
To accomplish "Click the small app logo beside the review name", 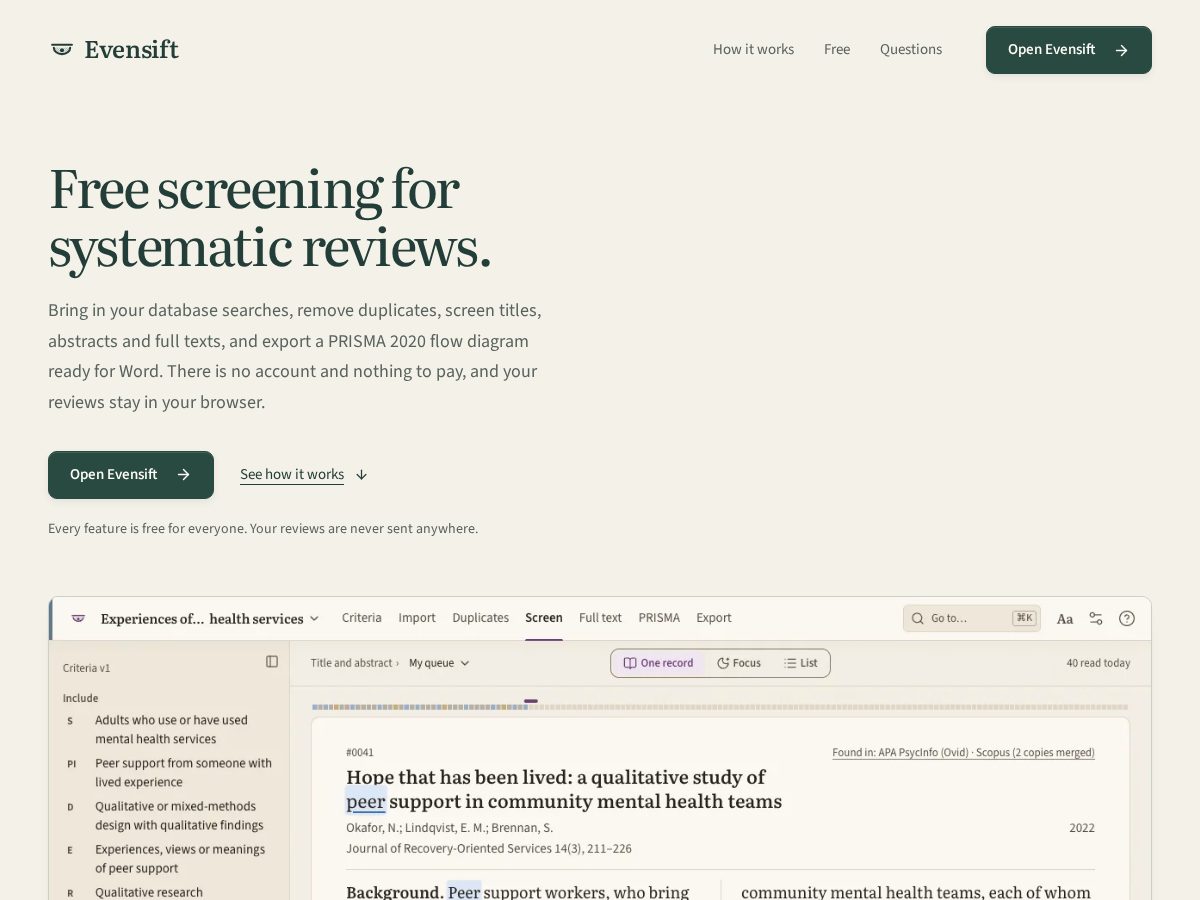I will click(78, 618).
